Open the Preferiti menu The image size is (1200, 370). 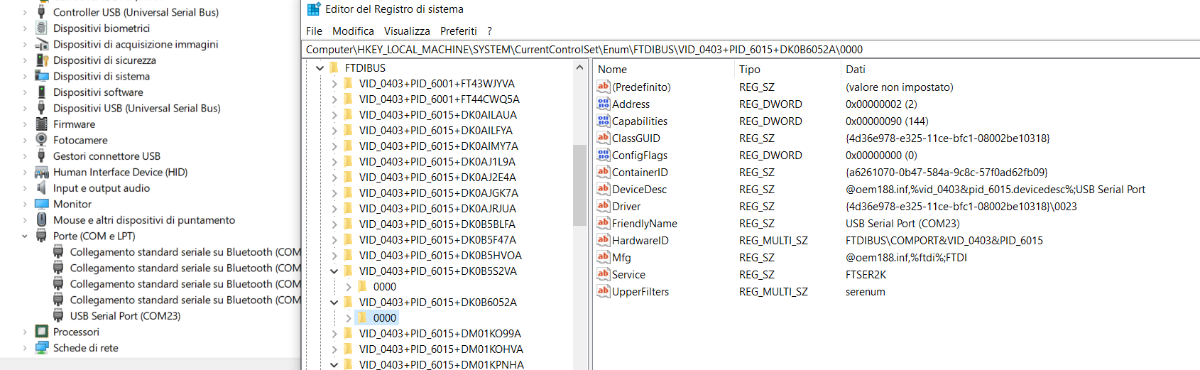[458, 31]
